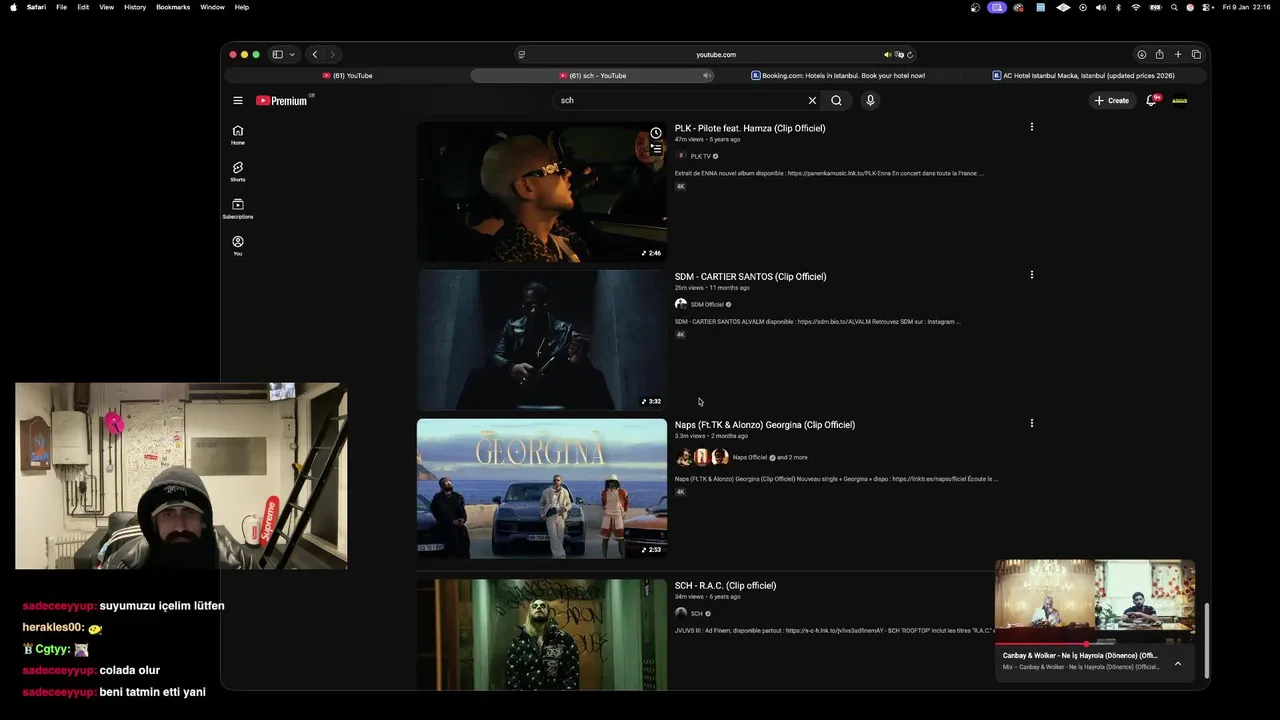The width and height of the screenshot is (1280, 720).
Task: Go back in Safari history
Action: 315,55
